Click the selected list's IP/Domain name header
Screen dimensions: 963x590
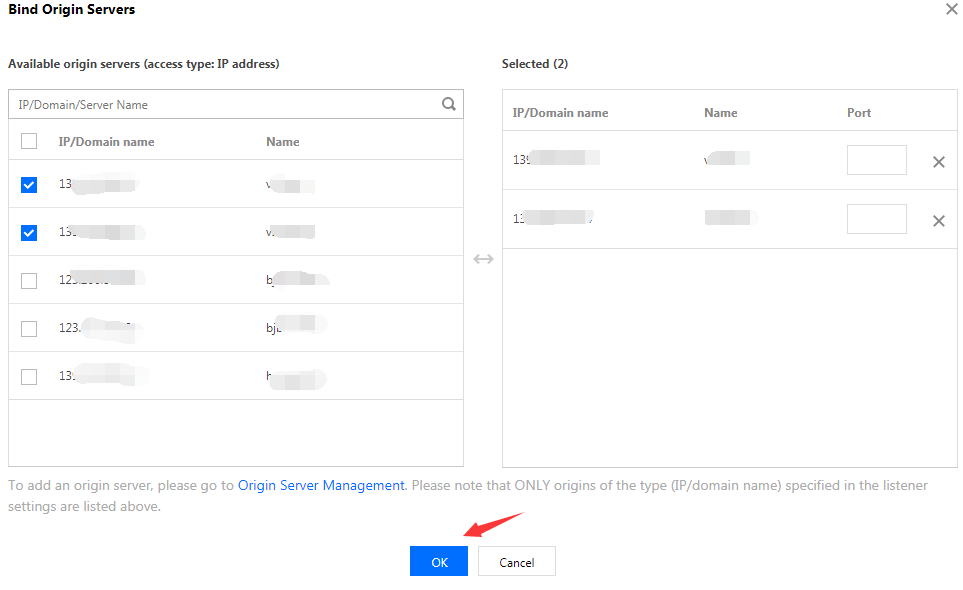pyautogui.click(x=560, y=113)
